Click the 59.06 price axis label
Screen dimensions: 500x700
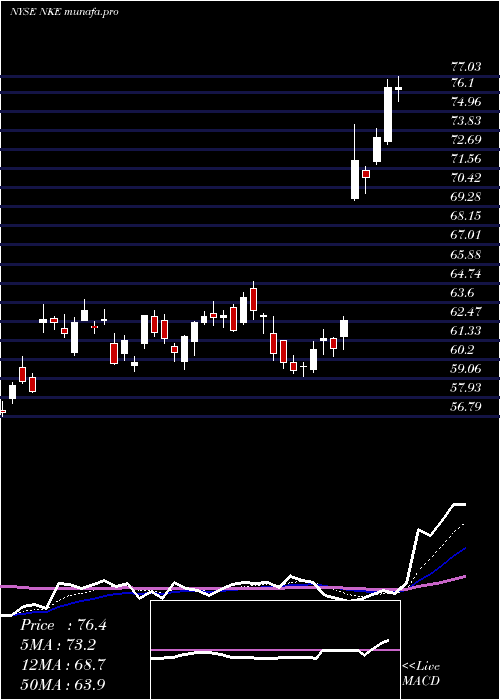pyautogui.click(x=466, y=369)
